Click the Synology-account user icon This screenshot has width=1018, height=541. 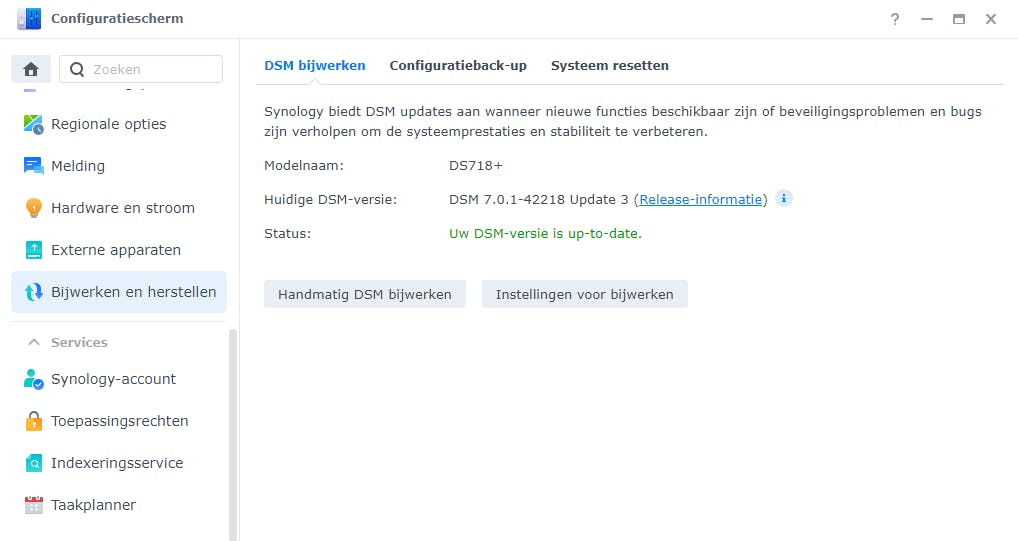(x=34, y=379)
